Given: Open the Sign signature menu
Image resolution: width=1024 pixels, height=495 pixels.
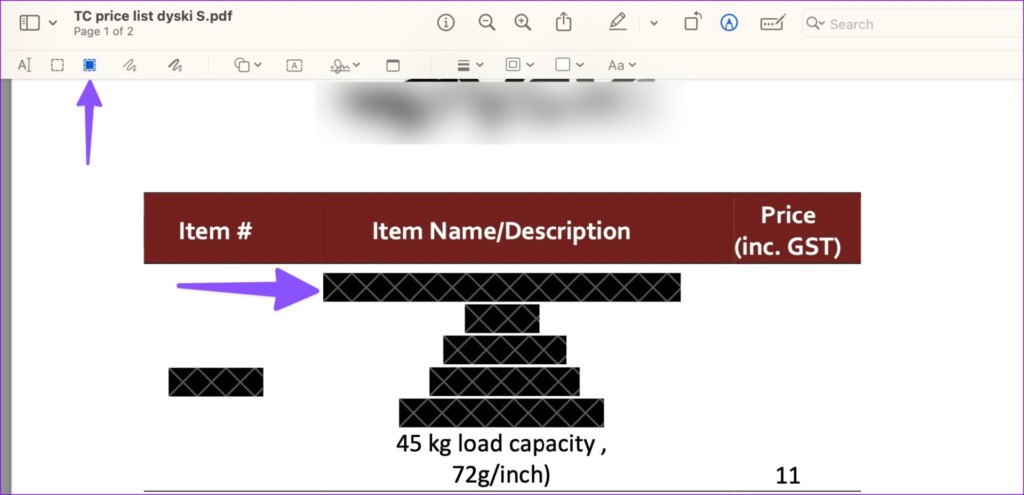Looking at the screenshot, I should (346, 65).
